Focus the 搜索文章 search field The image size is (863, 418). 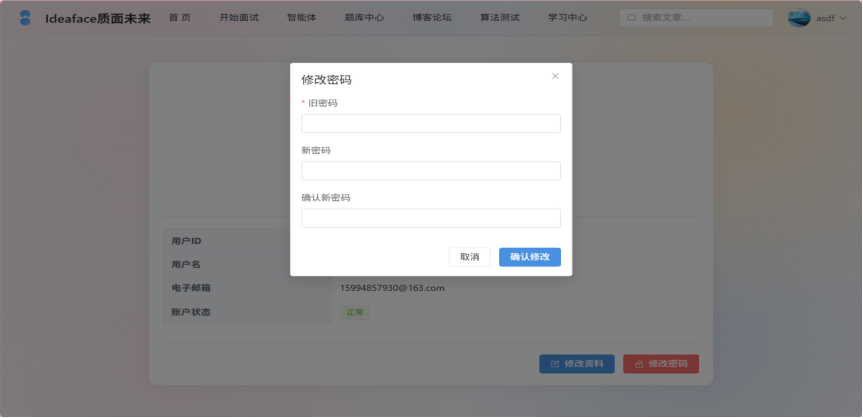tap(700, 18)
